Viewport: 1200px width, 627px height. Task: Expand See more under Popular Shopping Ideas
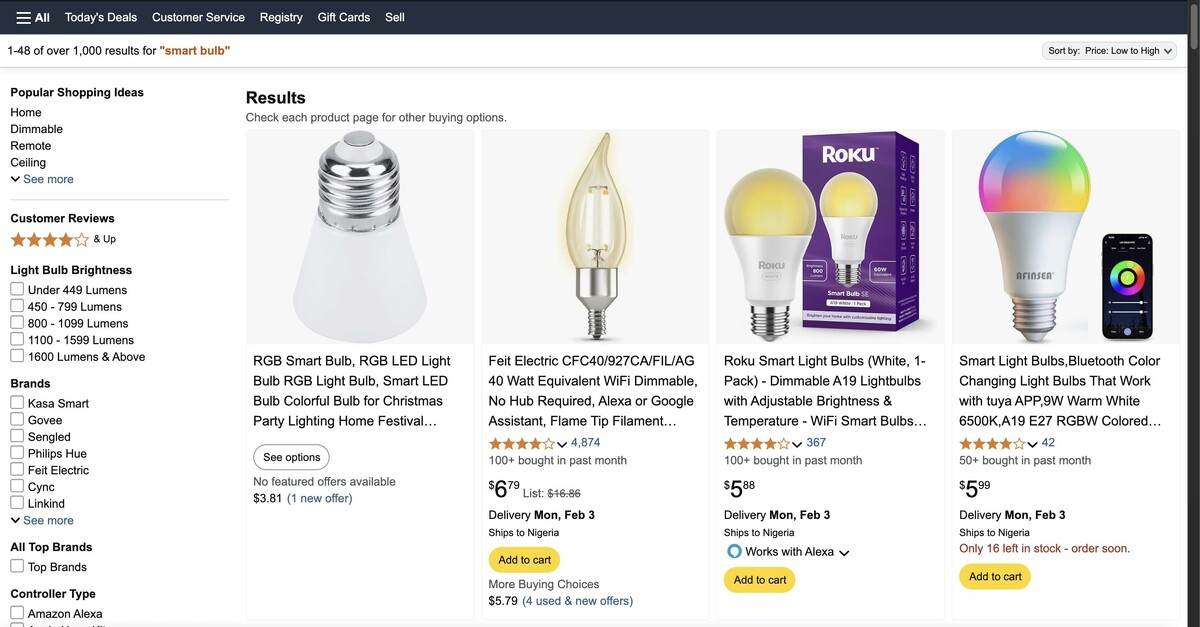(x=42, y=179)
